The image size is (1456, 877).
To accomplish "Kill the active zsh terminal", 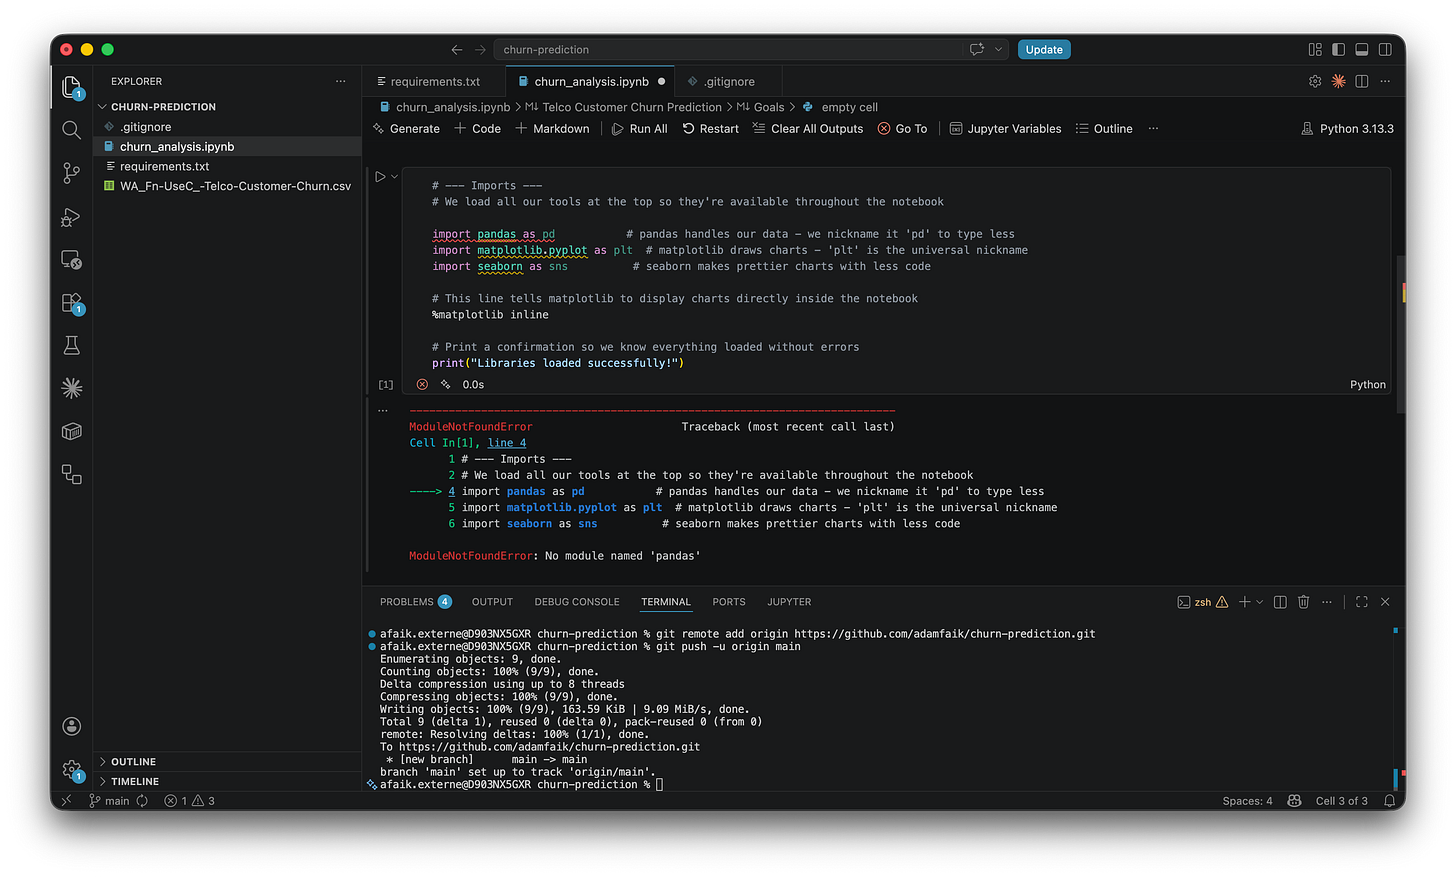I will pyautogui.click(x=1303, y=601).
